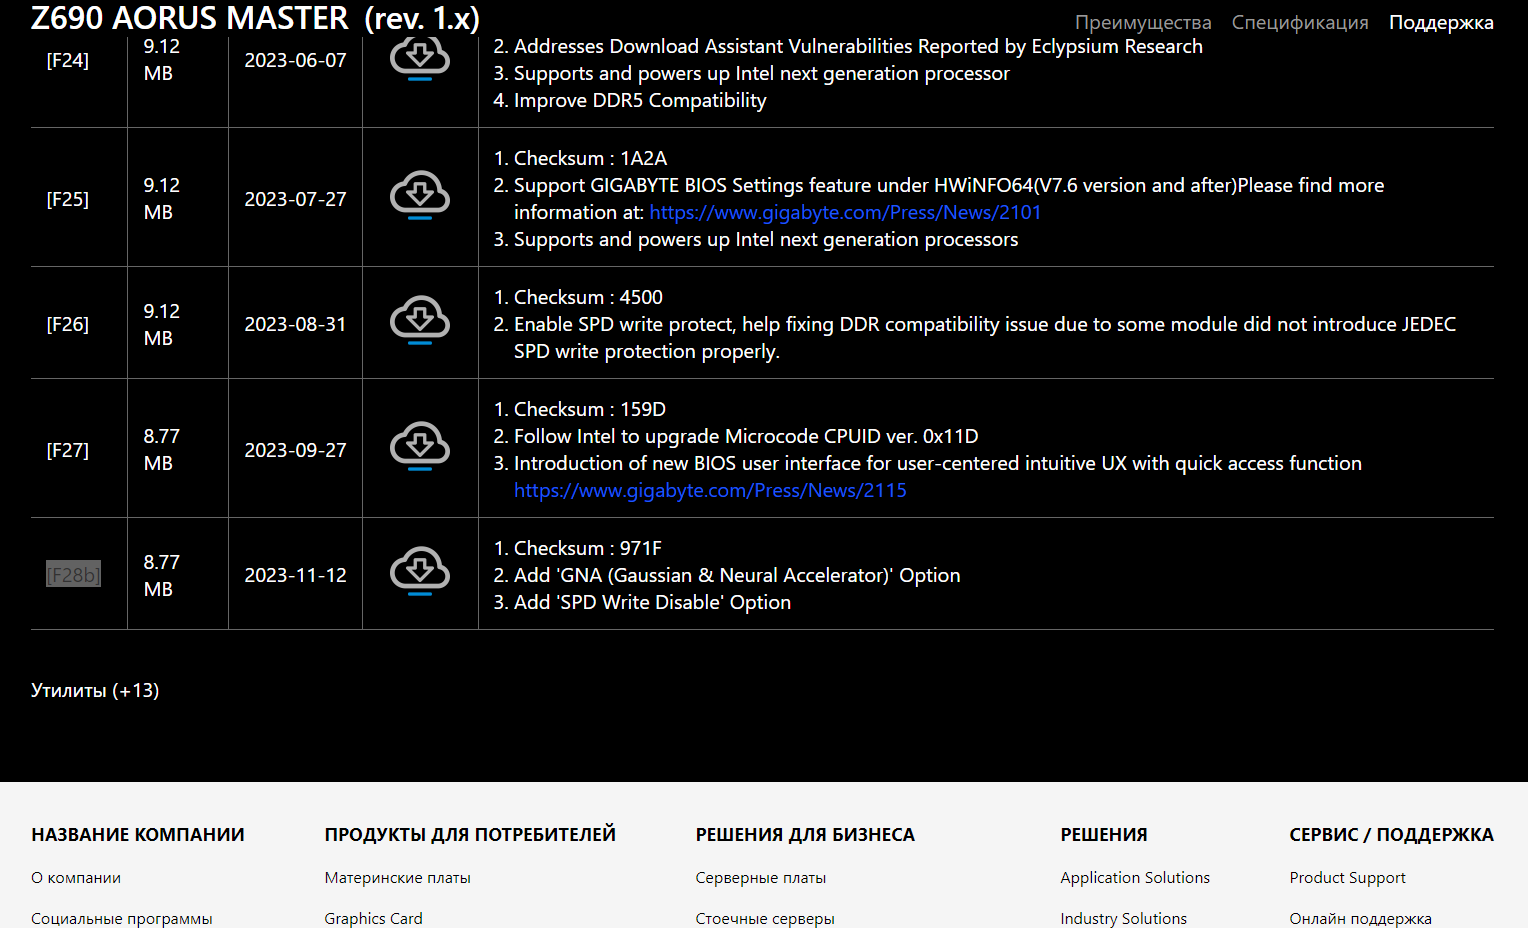This screenshot has width=1528, height=928.
Task: Click the СЕРВИС / ПОДДЕРЖКА footer heading
Action: pyautogui.click(x=1392, y=835)
